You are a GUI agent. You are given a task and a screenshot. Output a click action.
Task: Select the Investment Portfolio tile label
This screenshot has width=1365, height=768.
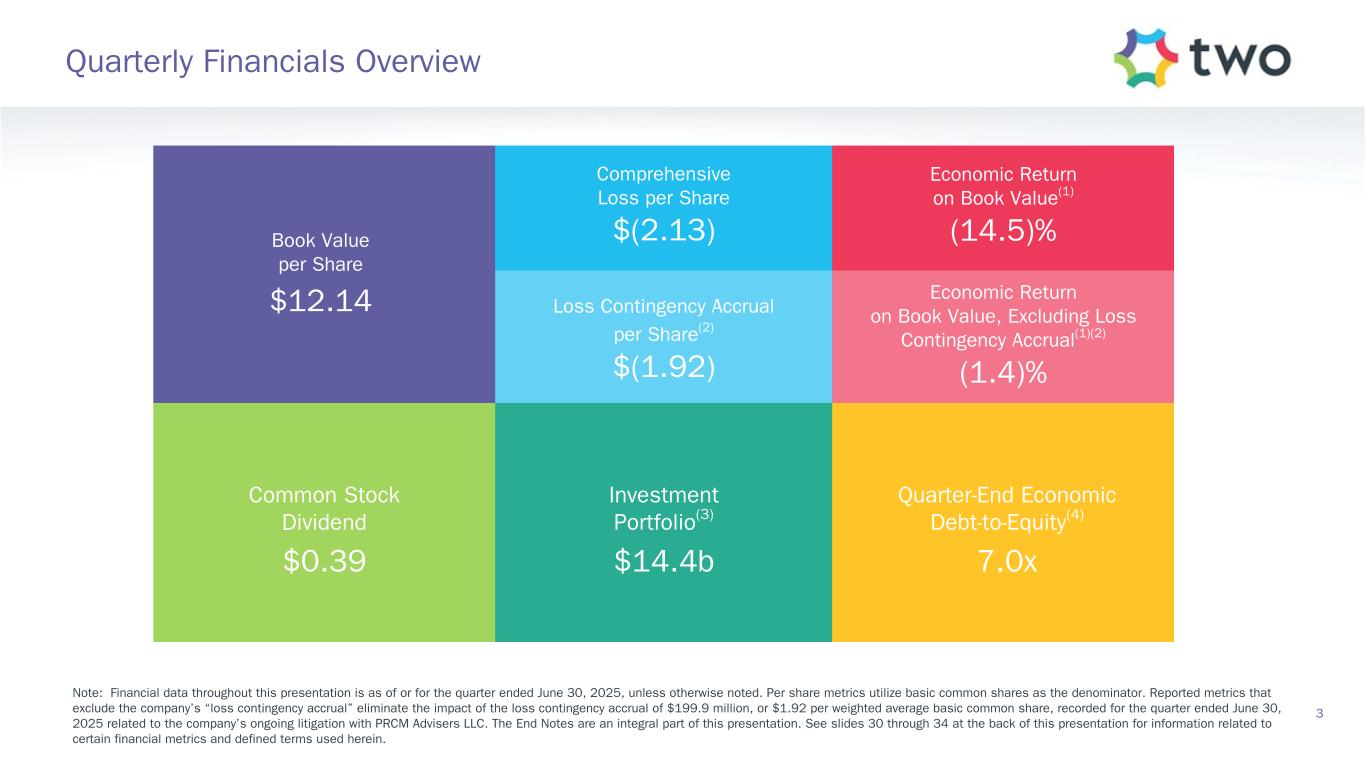point(664,508)
